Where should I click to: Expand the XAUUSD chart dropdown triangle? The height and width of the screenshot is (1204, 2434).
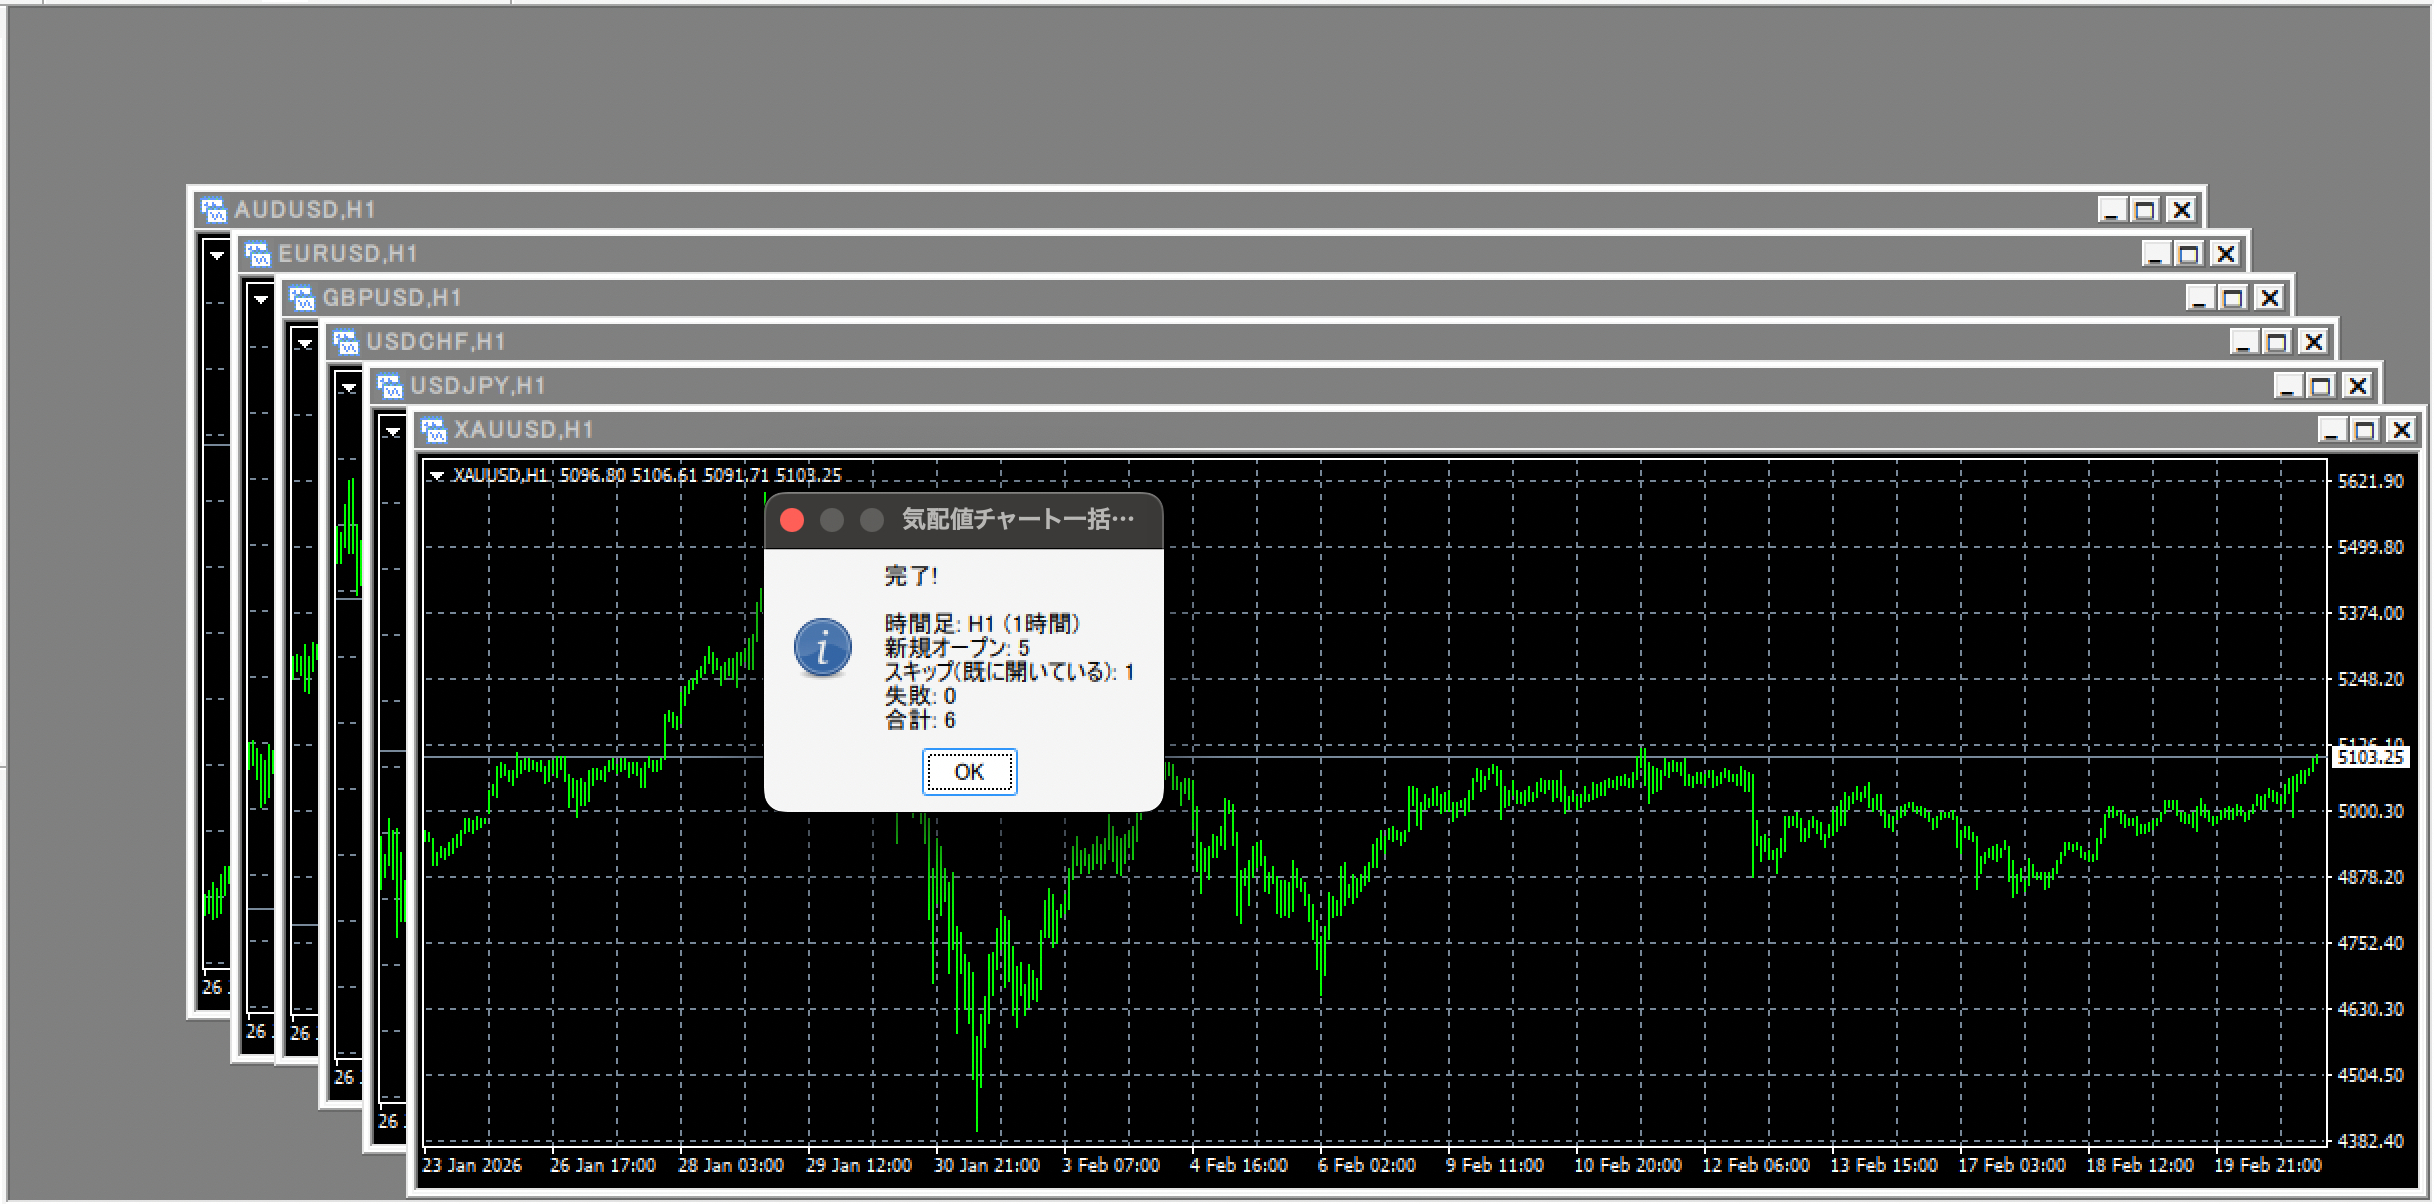point(437,476)
